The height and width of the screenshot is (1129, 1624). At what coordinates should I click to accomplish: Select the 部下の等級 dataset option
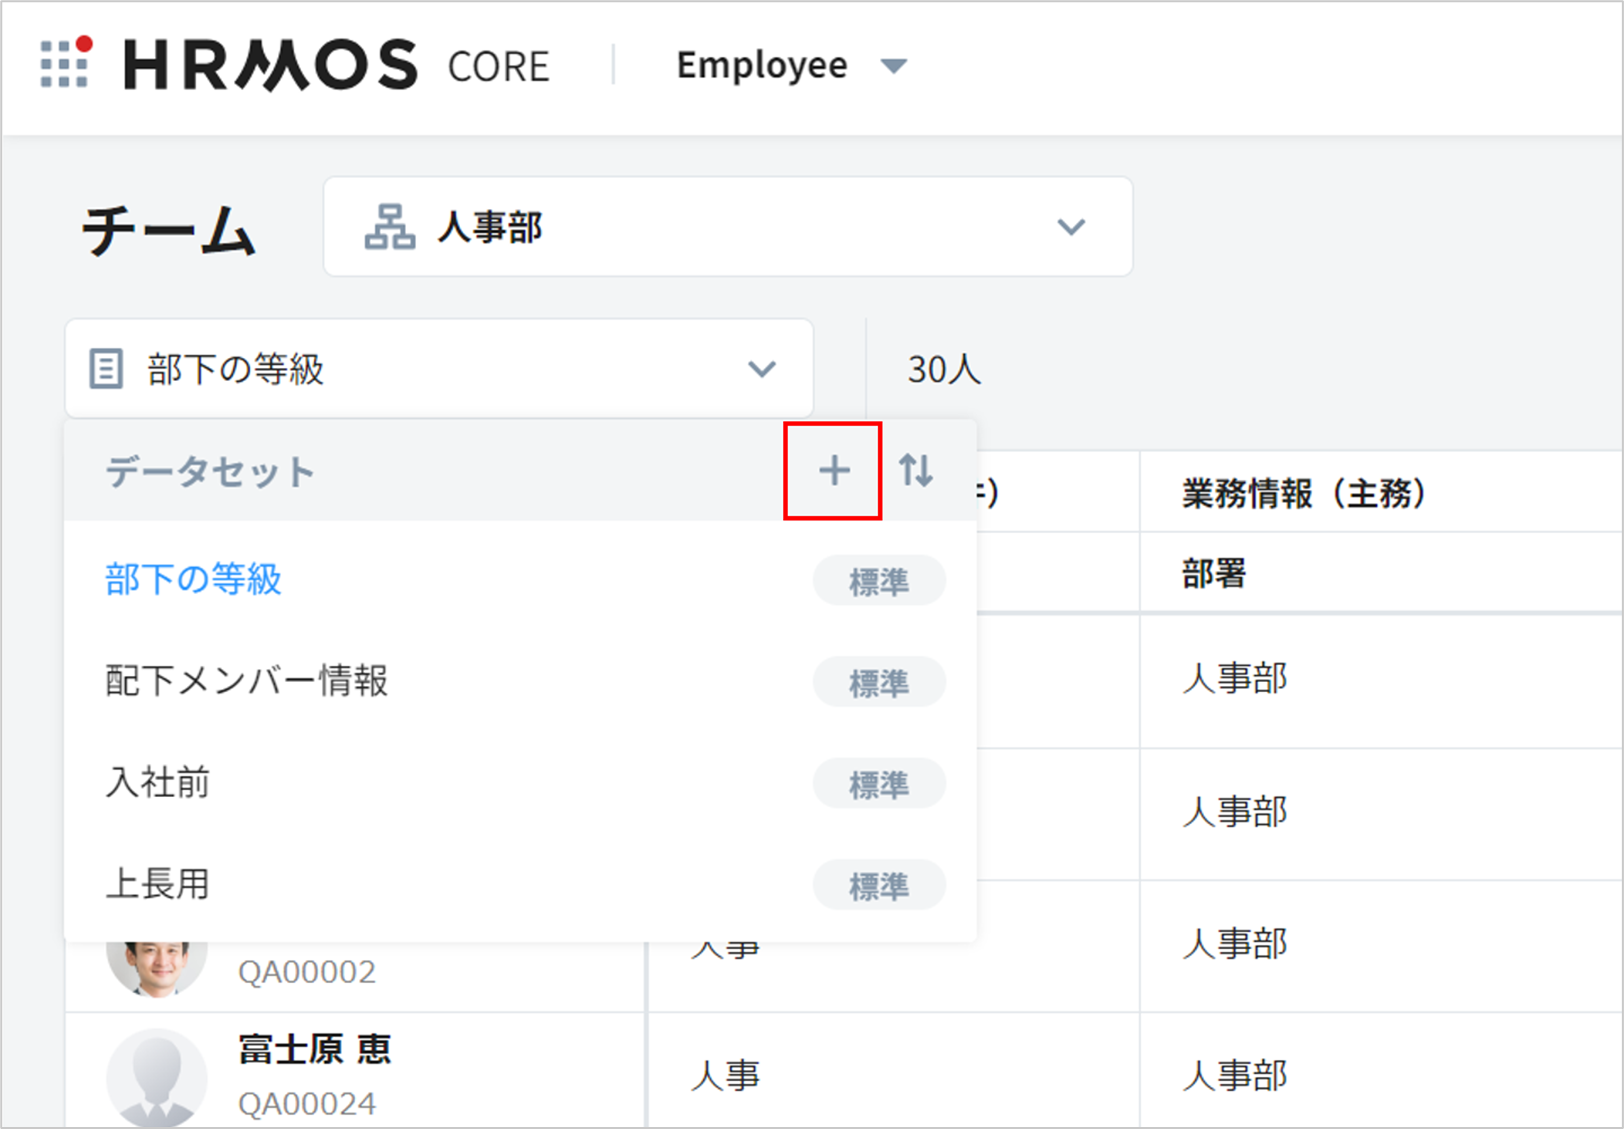[x=194, y=579]
